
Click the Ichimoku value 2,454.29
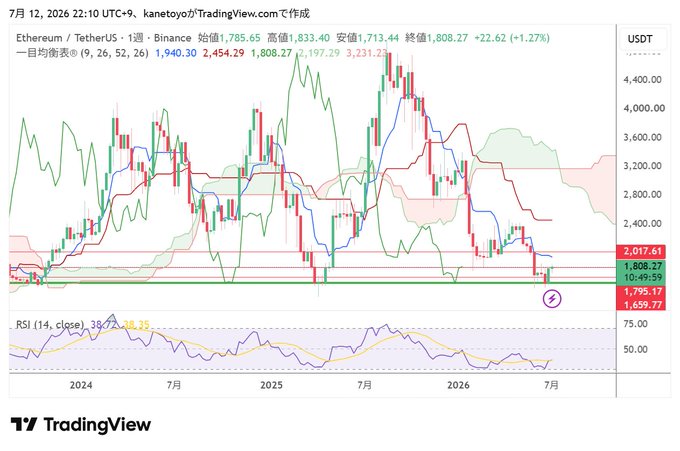point(223,53)
